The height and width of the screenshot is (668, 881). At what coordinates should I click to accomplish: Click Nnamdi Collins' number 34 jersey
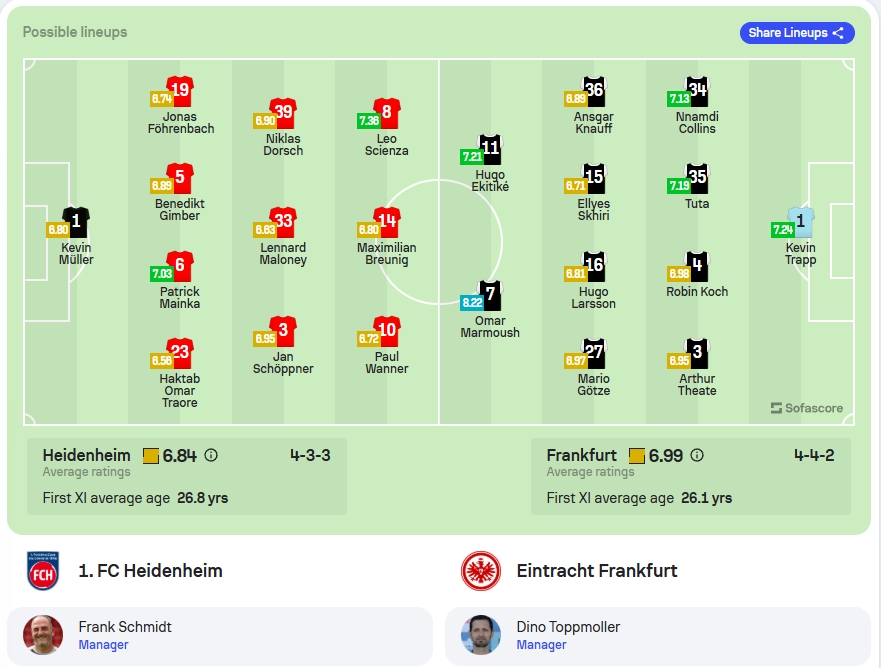[x=697, y=91]
